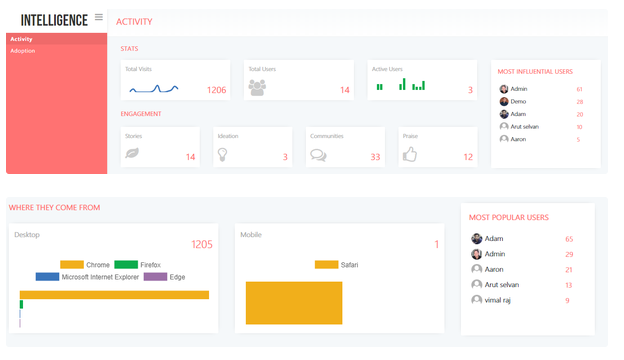The width and height of the screenshot is (624, 360).
Task: Open vimal raj name in Most Popular Users
Action: (x=497, y=300)
